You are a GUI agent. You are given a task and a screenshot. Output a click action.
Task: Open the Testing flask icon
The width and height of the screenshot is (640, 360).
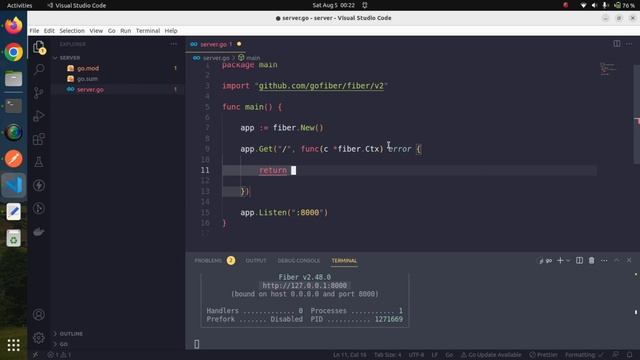tap(39, 162)
